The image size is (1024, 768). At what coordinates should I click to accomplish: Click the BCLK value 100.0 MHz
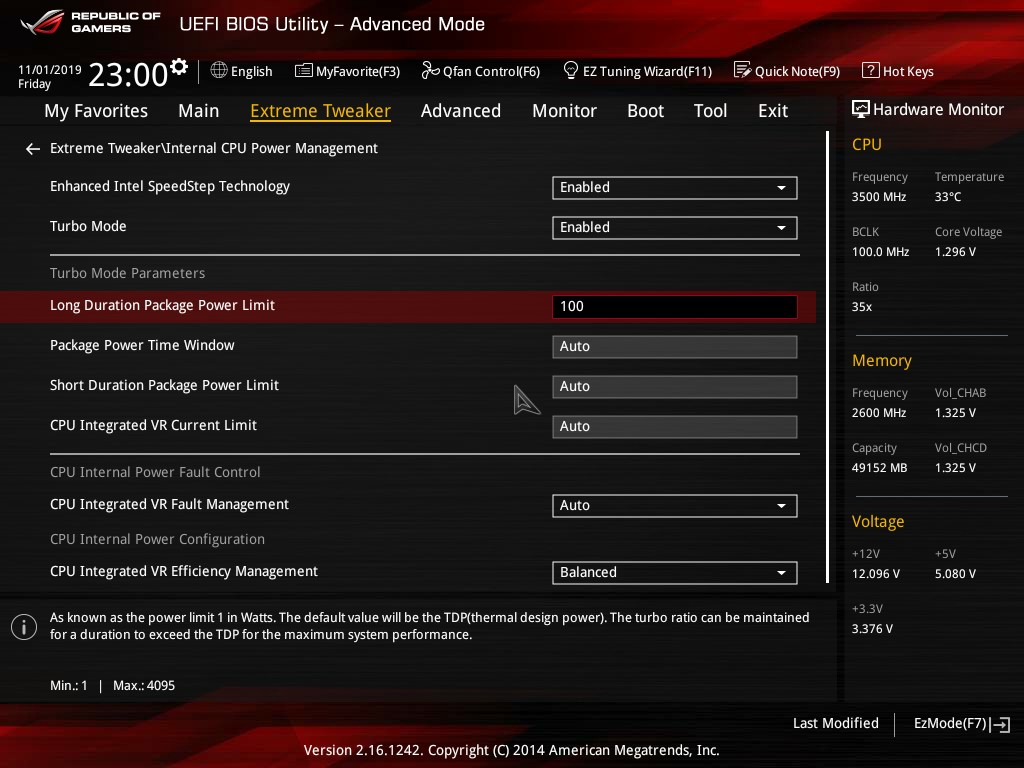880,251
